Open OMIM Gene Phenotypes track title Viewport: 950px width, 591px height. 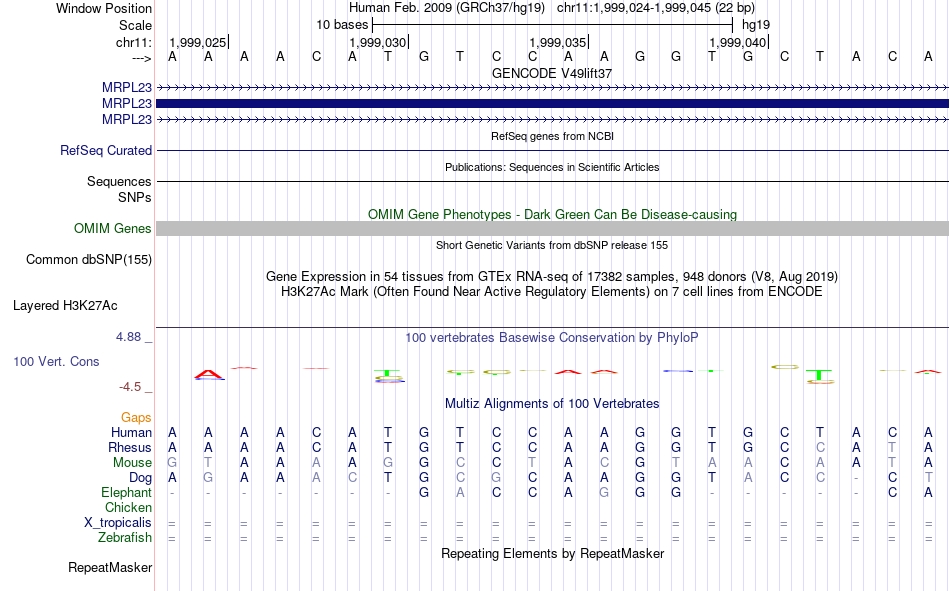point(552,215)
